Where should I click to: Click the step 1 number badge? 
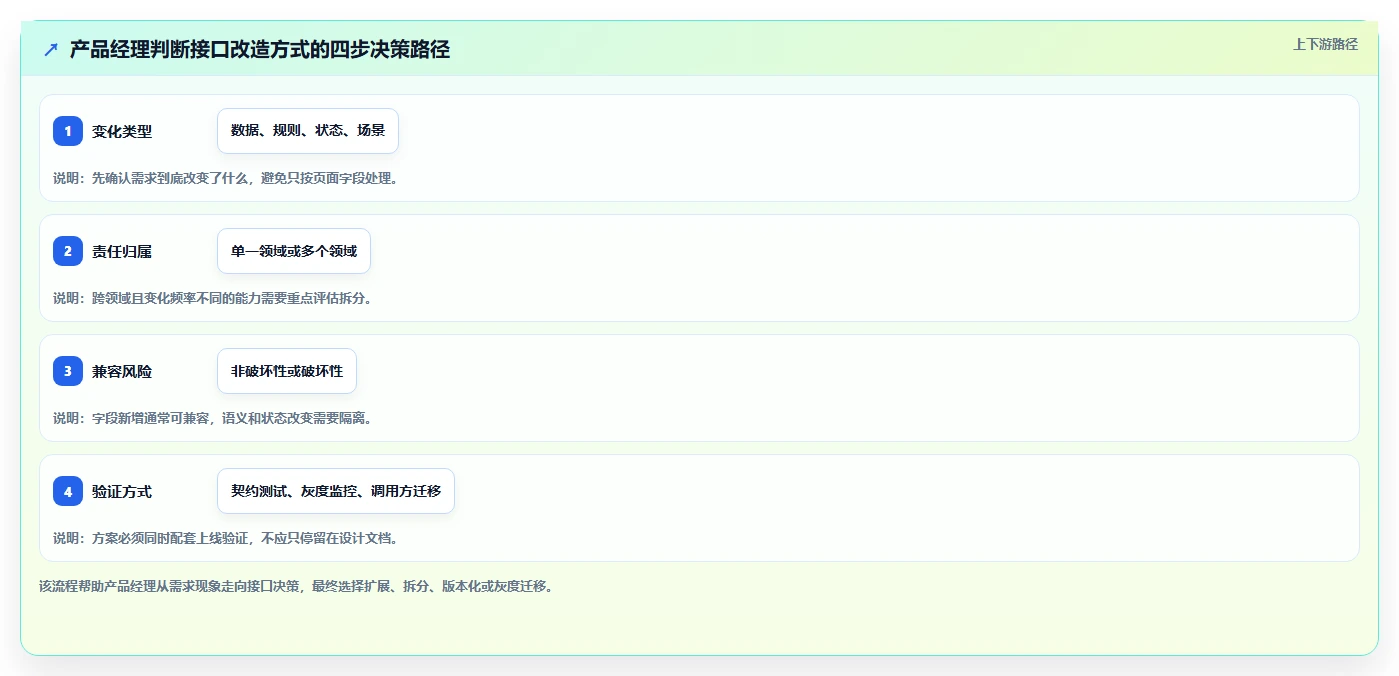point(68,131)
